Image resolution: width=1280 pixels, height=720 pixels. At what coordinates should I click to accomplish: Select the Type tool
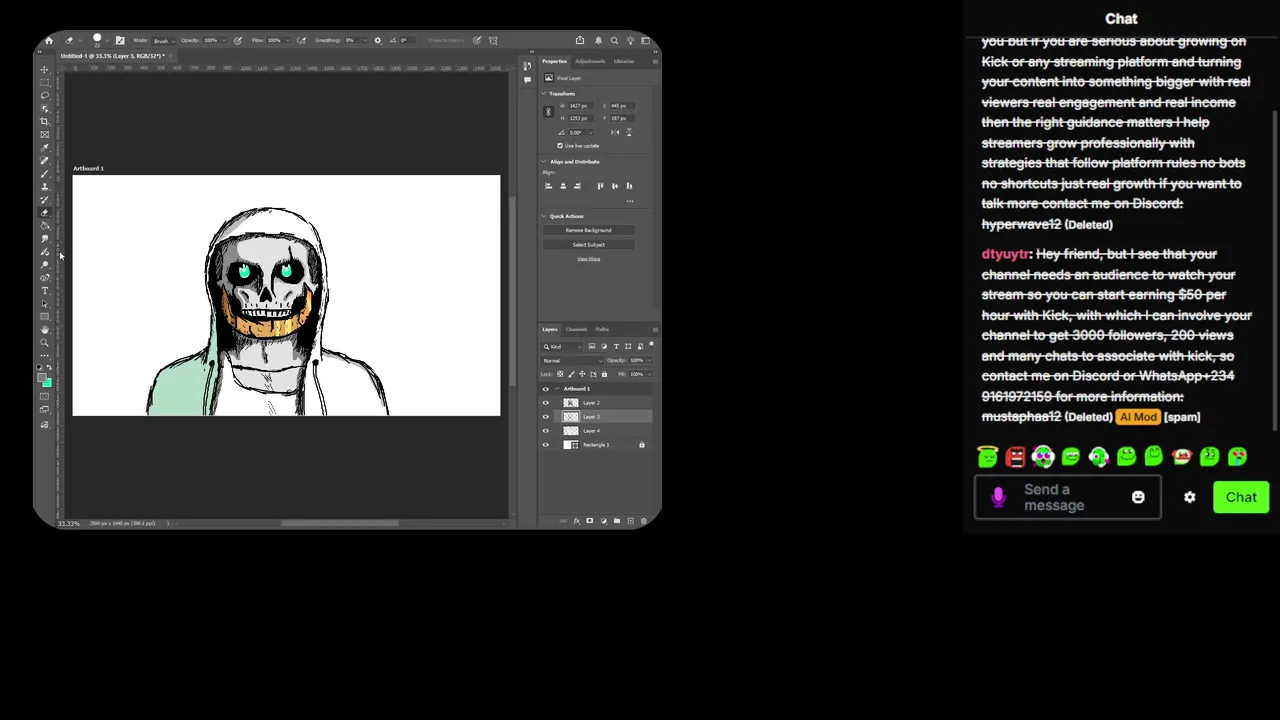tap(44, 291)
